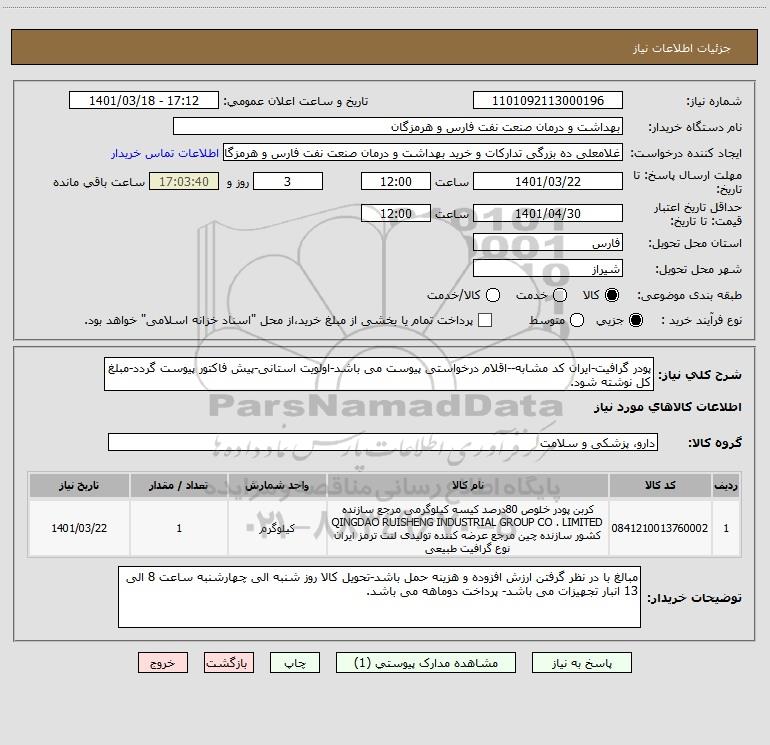Image resolution: width=770 pixels, height=745 pixels.
Task: Open 'مشاهده مدارک پیوستی (1)' attachments button
Action: coord(426,663)
